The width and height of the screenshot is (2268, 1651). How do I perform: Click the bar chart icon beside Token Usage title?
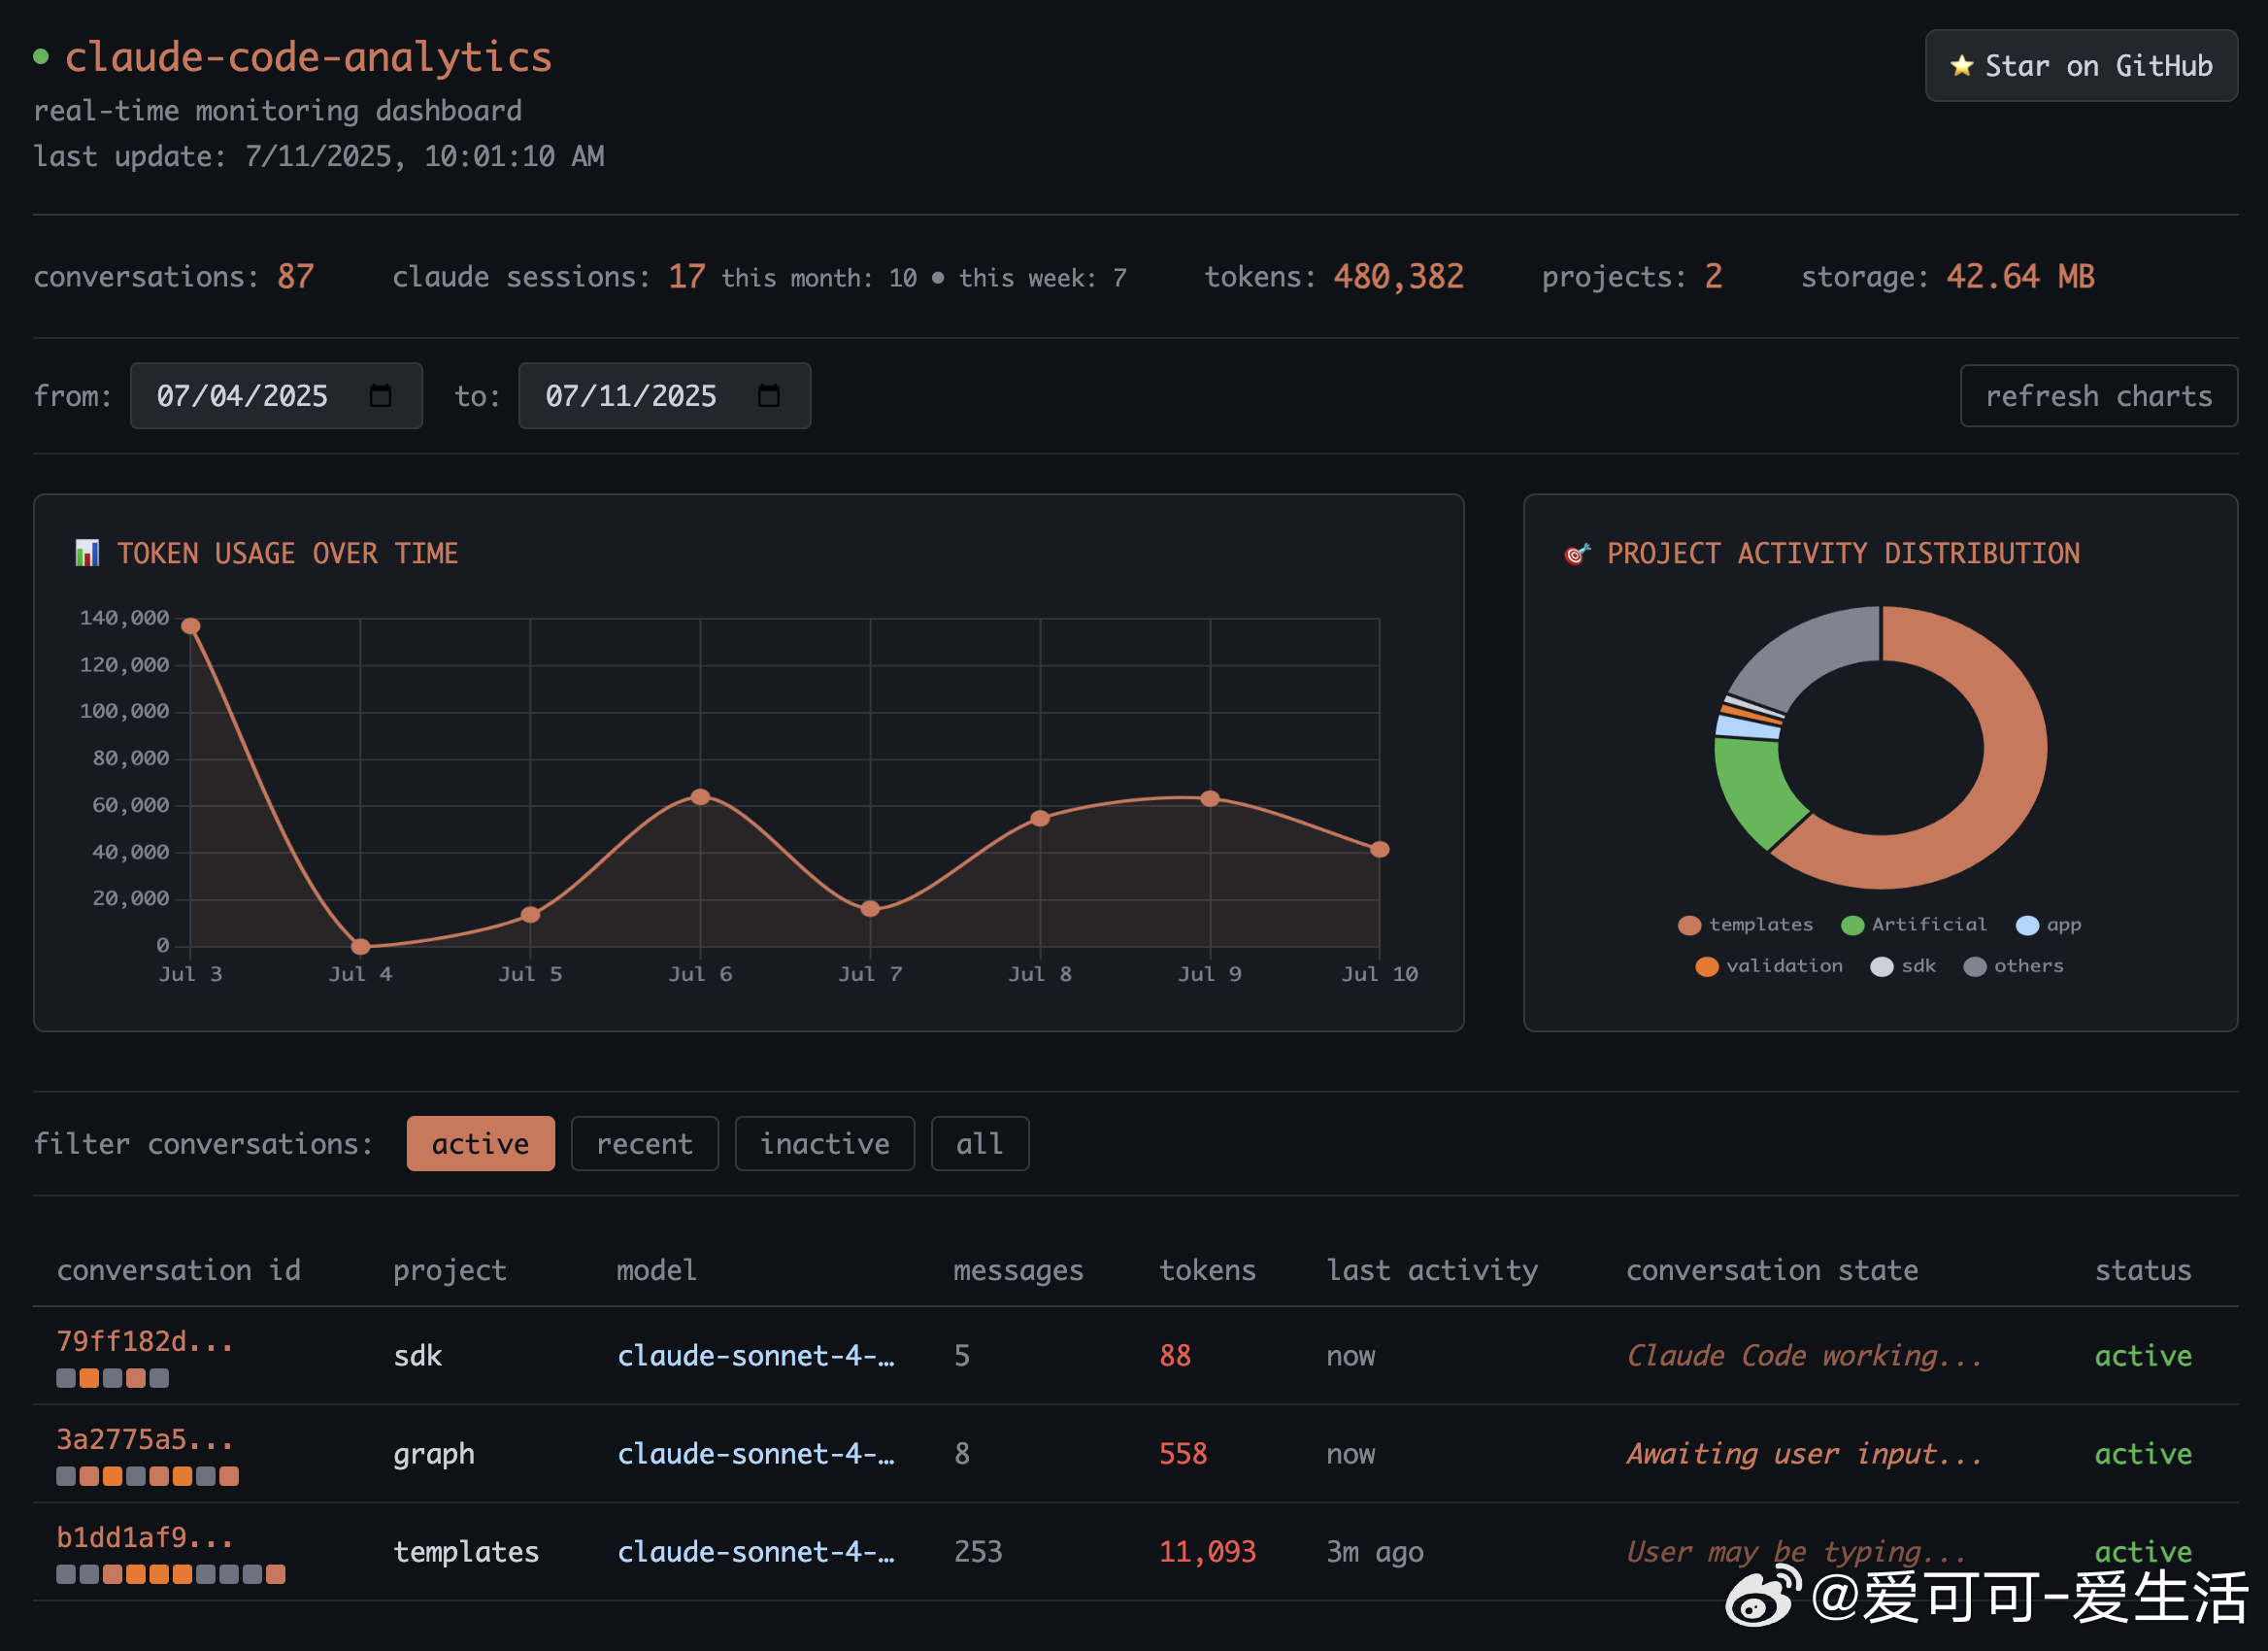[x=87, y=553]
